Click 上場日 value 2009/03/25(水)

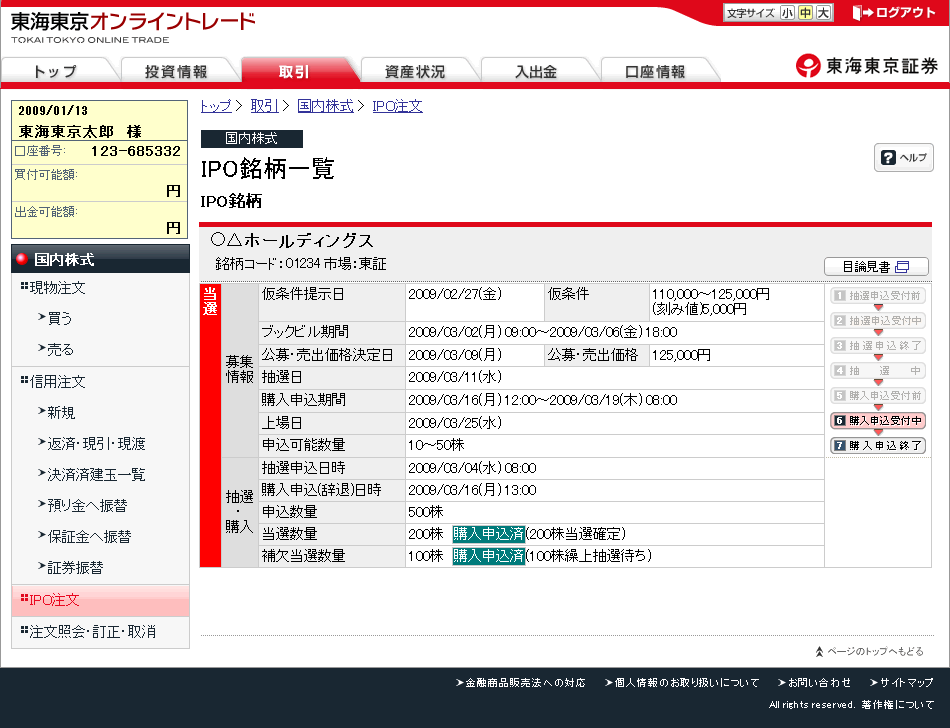pyautogui.click(x=455, y=423)
